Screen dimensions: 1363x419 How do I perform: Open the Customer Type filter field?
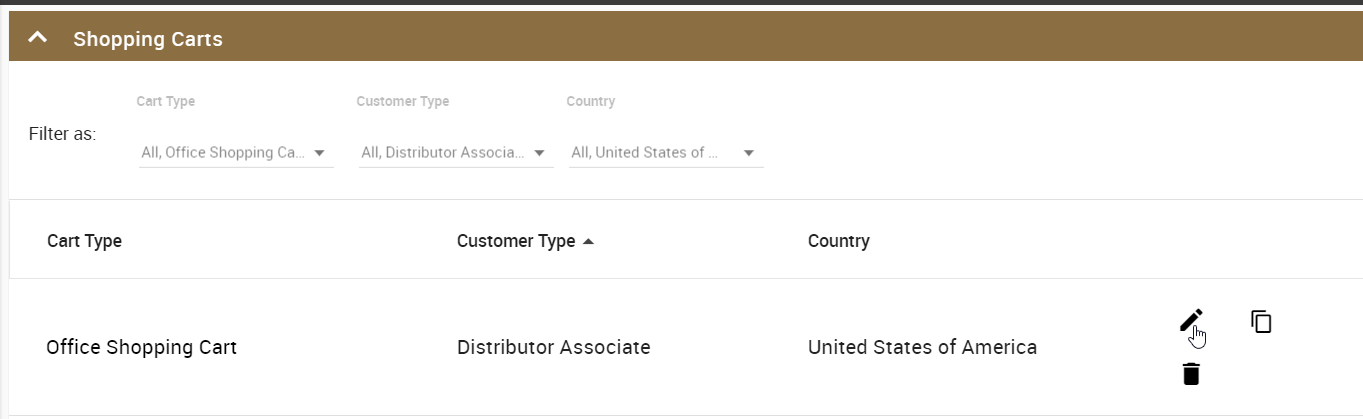point(443,153)
